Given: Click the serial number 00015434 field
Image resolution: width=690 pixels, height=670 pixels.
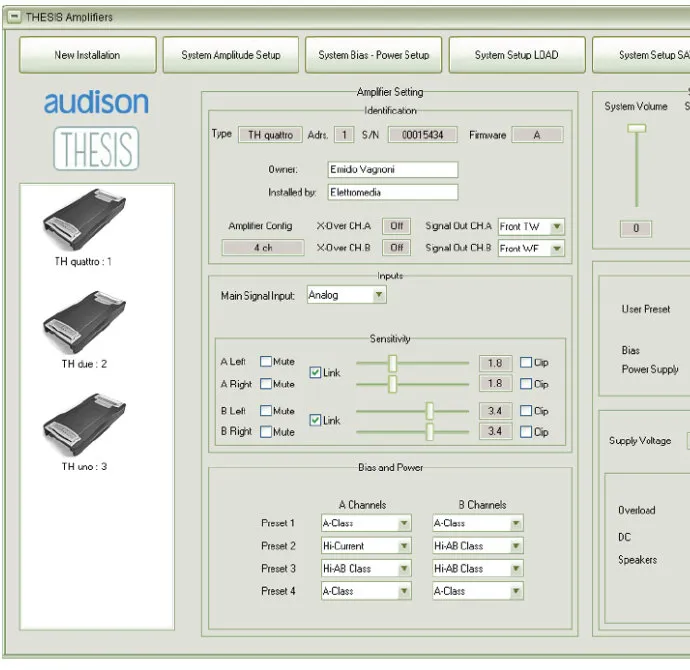Looking at the screenshot, I should pyautogui.click(x=422, y=135).
